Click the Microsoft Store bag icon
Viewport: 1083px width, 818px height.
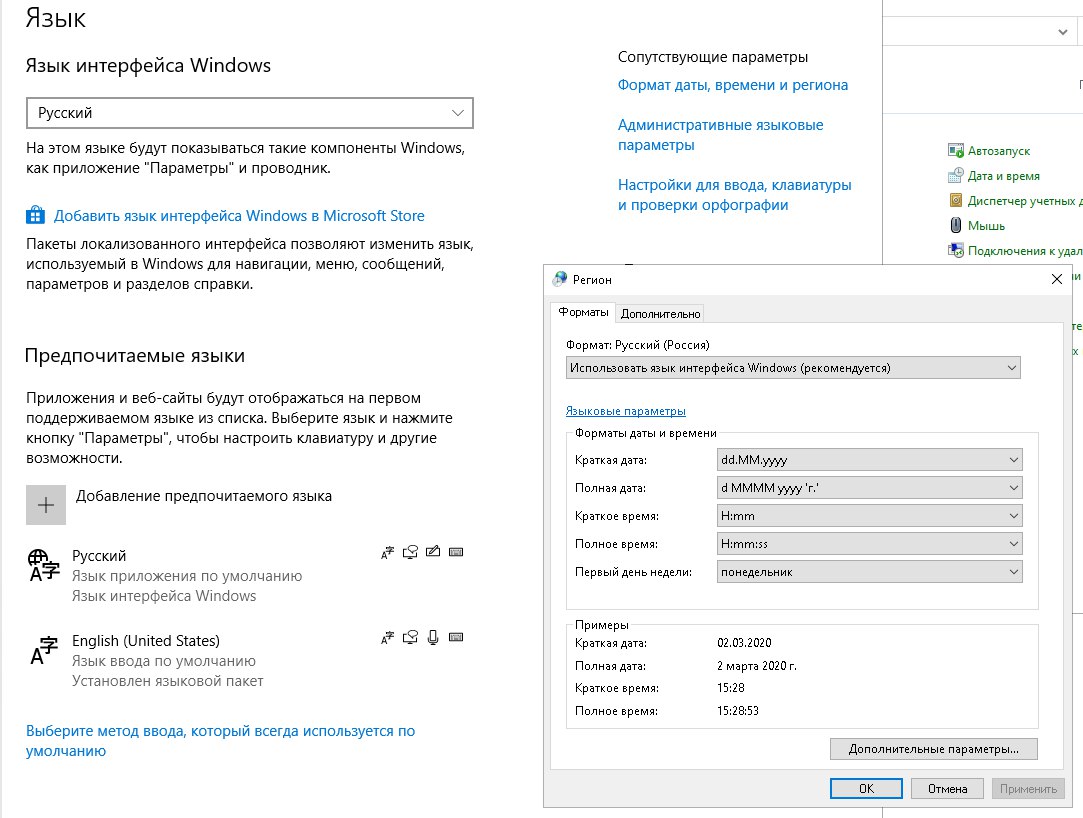35,216
